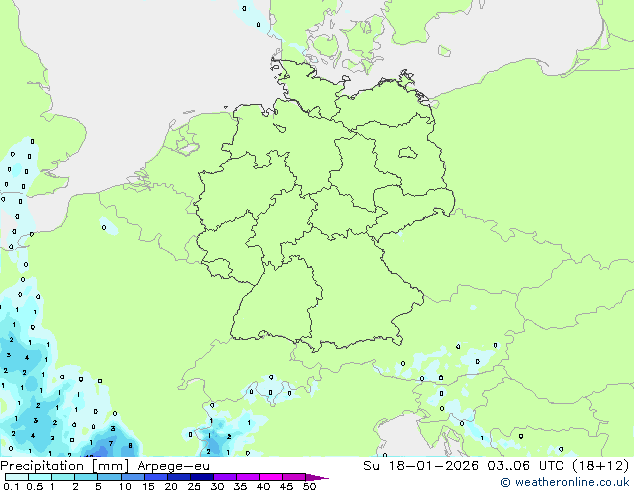
Task: Pick the 5 mm medium blue legend swatch
Action: coord(109,477)
